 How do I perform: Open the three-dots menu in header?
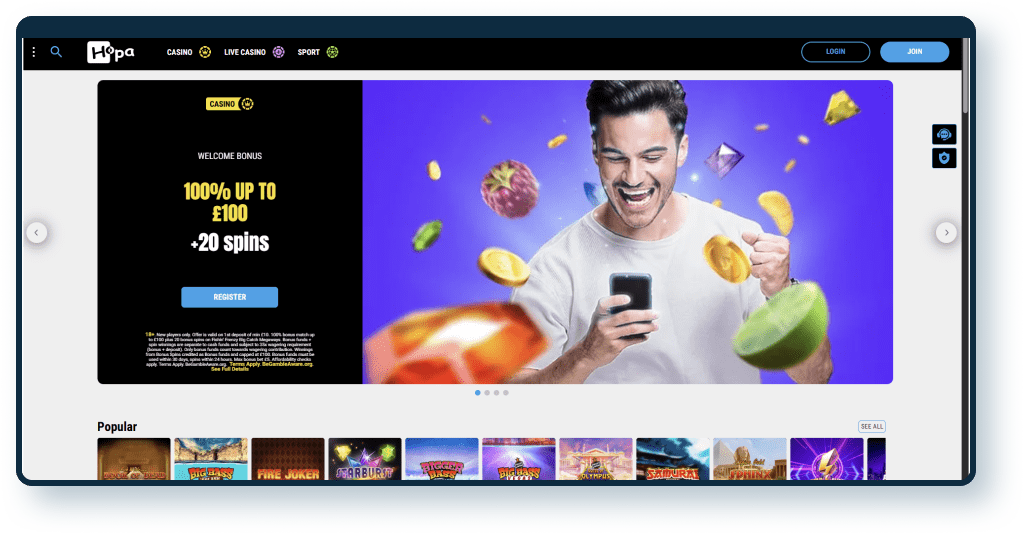(x=34, y=52)
